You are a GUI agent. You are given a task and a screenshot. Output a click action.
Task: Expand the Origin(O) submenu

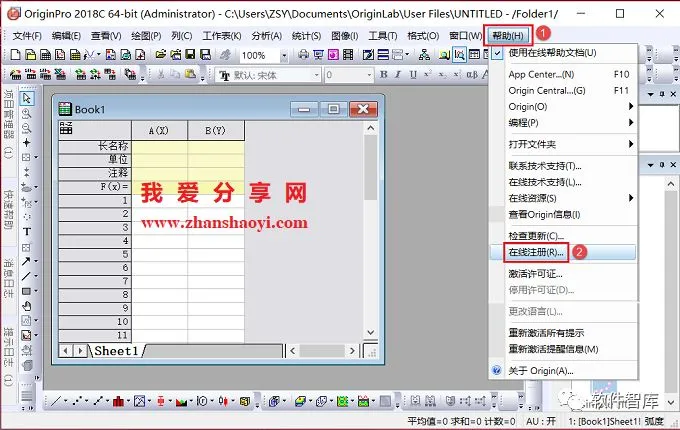coord(563,107)
